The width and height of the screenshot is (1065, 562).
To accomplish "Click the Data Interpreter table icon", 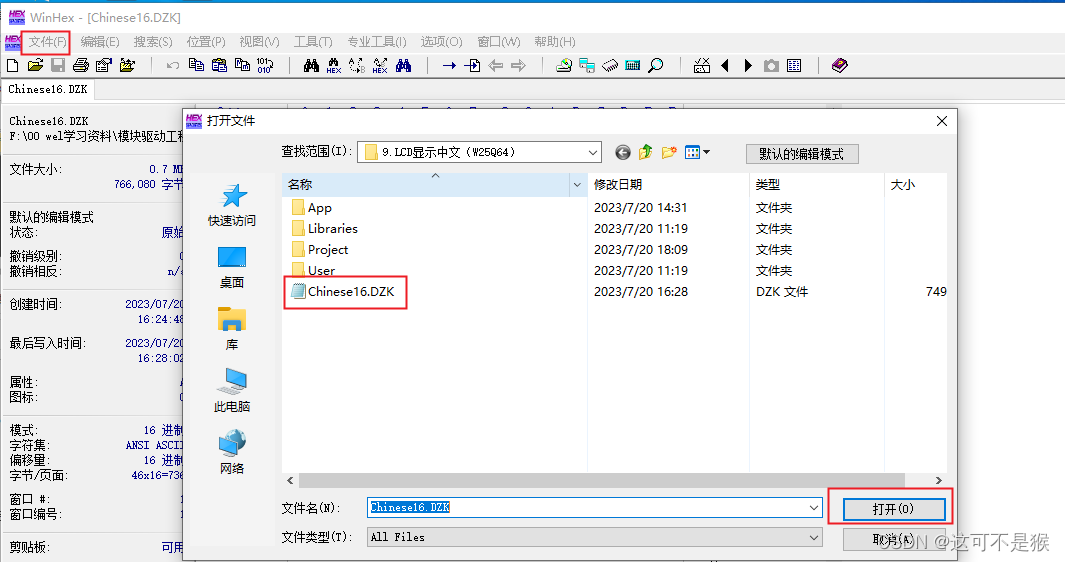I will coord(794,65).
